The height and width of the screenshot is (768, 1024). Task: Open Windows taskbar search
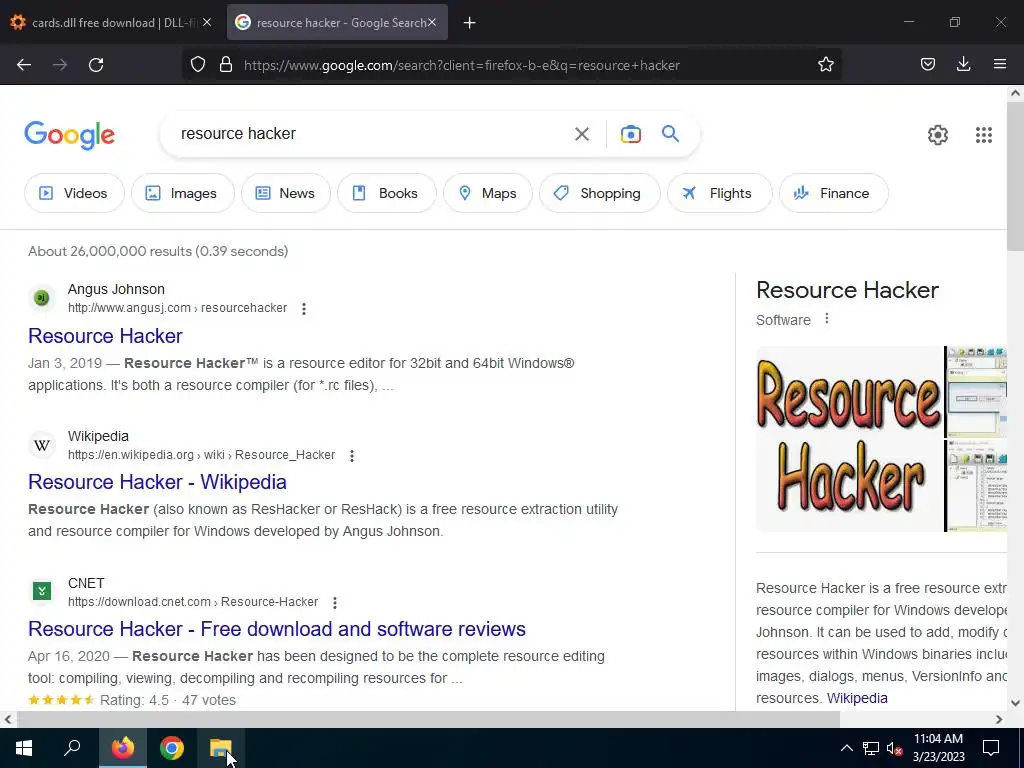coord(72,748)
